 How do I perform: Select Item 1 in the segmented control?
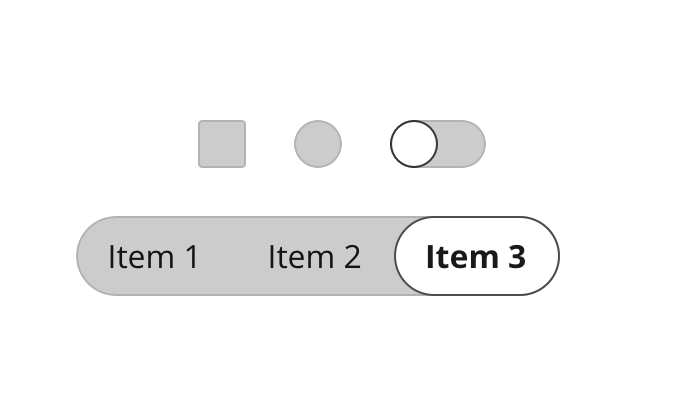(154, 256)
